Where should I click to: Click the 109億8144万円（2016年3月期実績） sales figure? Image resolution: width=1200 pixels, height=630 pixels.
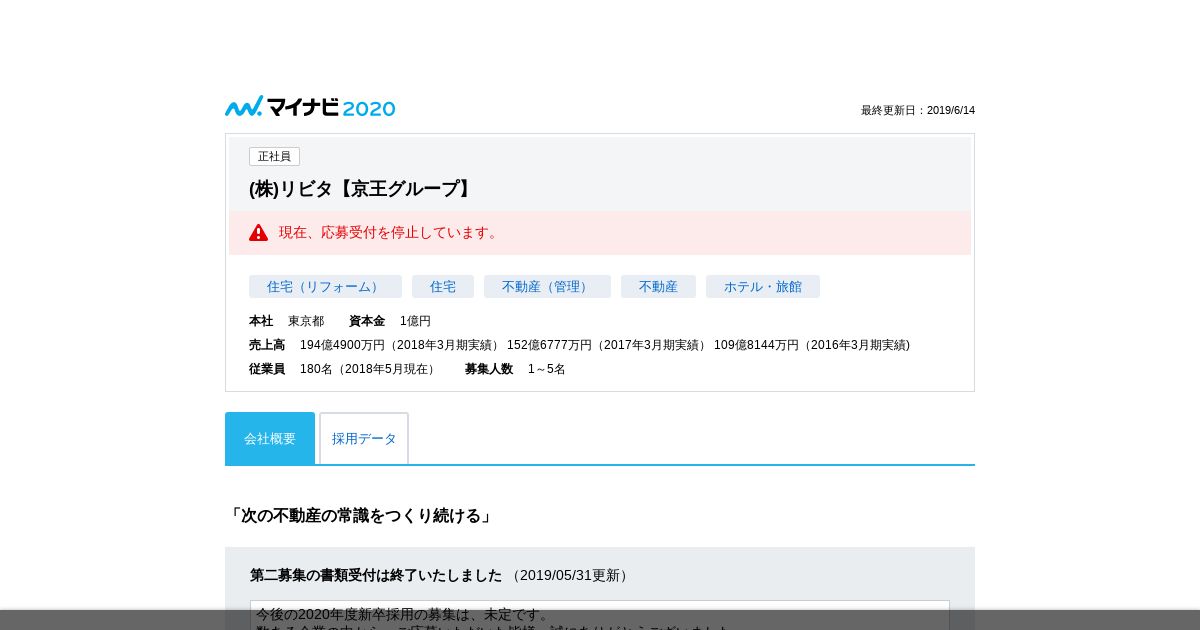point(812,345)
